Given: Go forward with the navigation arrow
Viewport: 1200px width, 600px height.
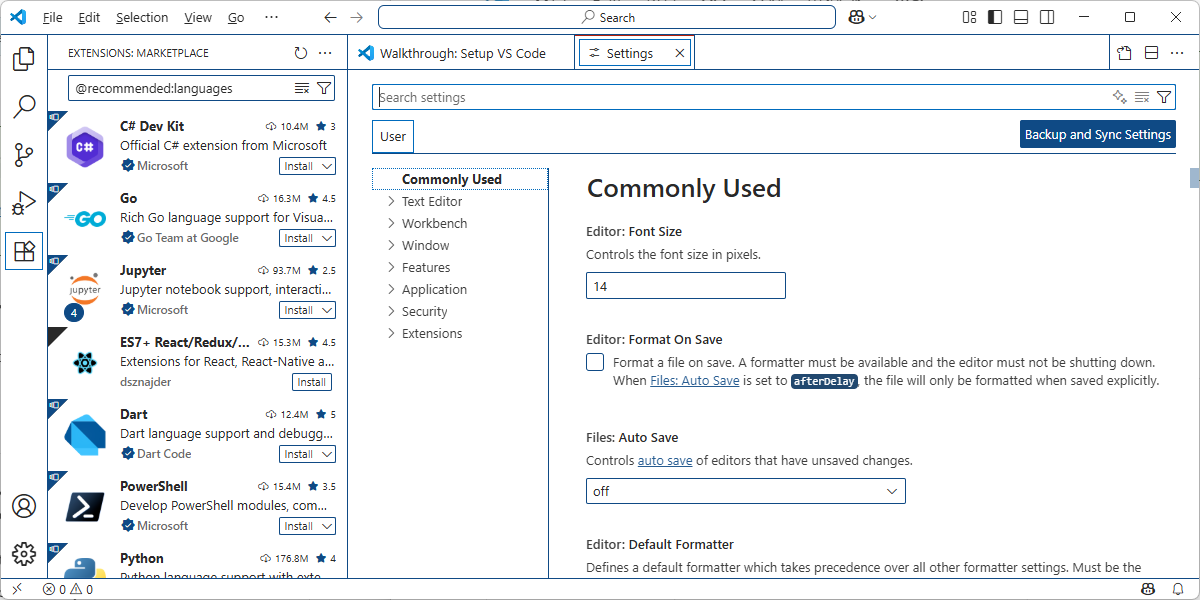Looking at the screenshot, I should tap(357, 17).
